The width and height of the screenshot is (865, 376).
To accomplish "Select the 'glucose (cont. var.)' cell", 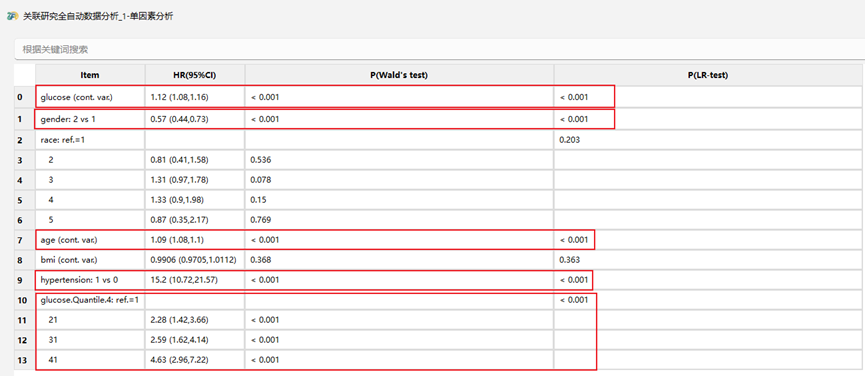I will tap(90, 97).
